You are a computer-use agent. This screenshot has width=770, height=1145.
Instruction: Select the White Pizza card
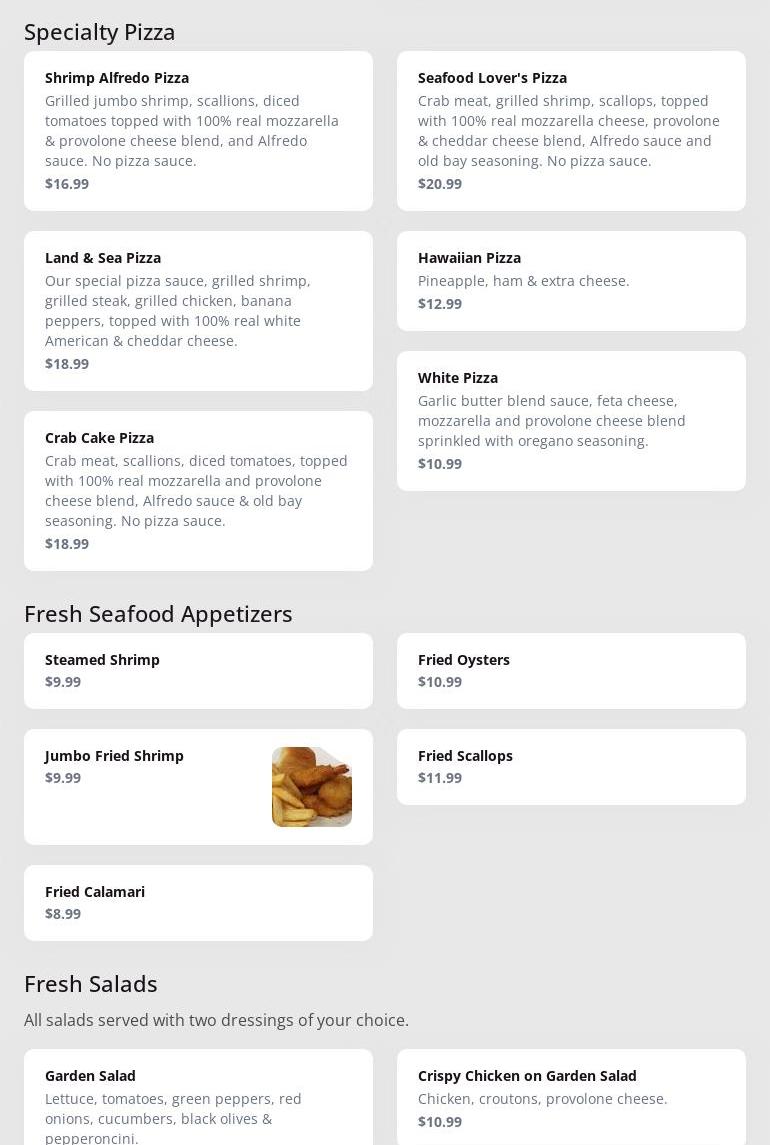pos(571,420)
